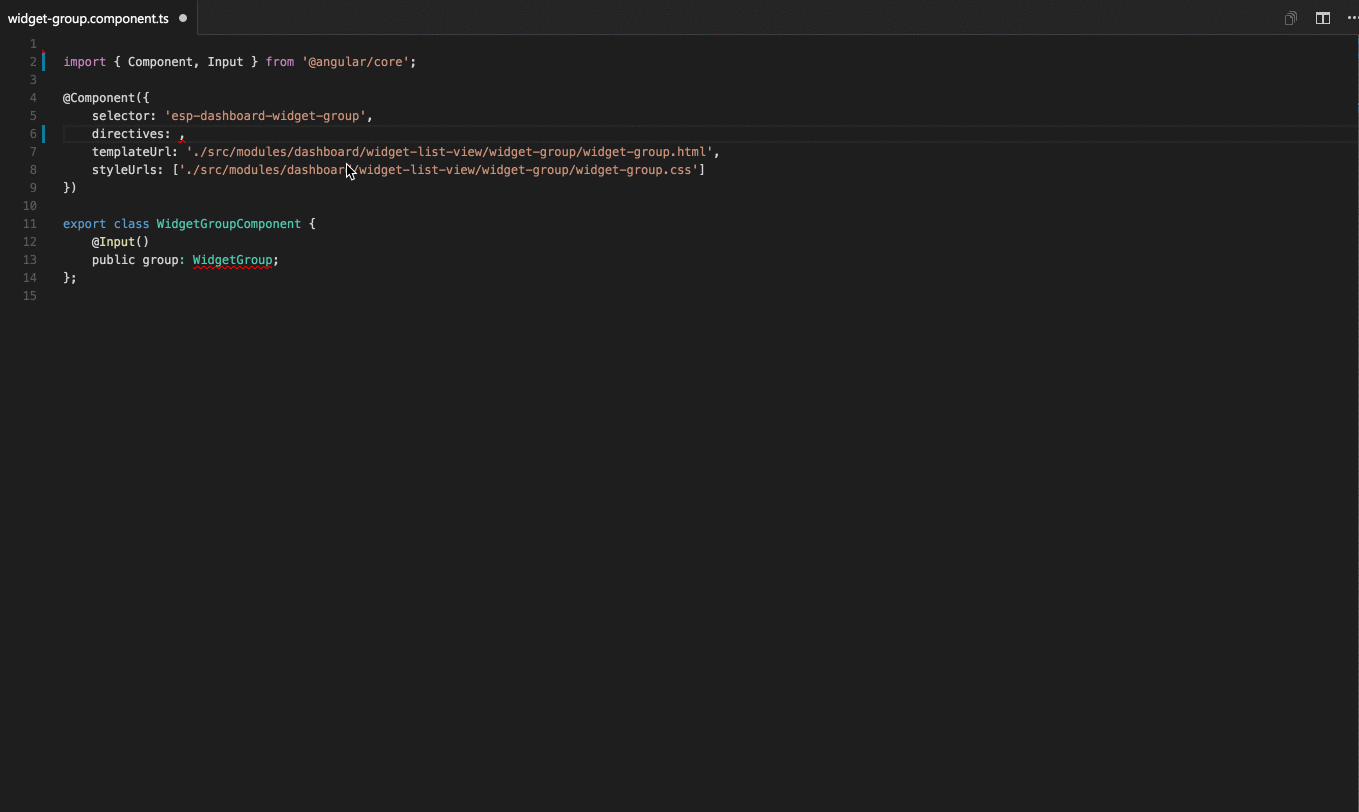This screenshot has width=1359, height=812.
Task: Click the export keyword on line 11
Action: 83,223
